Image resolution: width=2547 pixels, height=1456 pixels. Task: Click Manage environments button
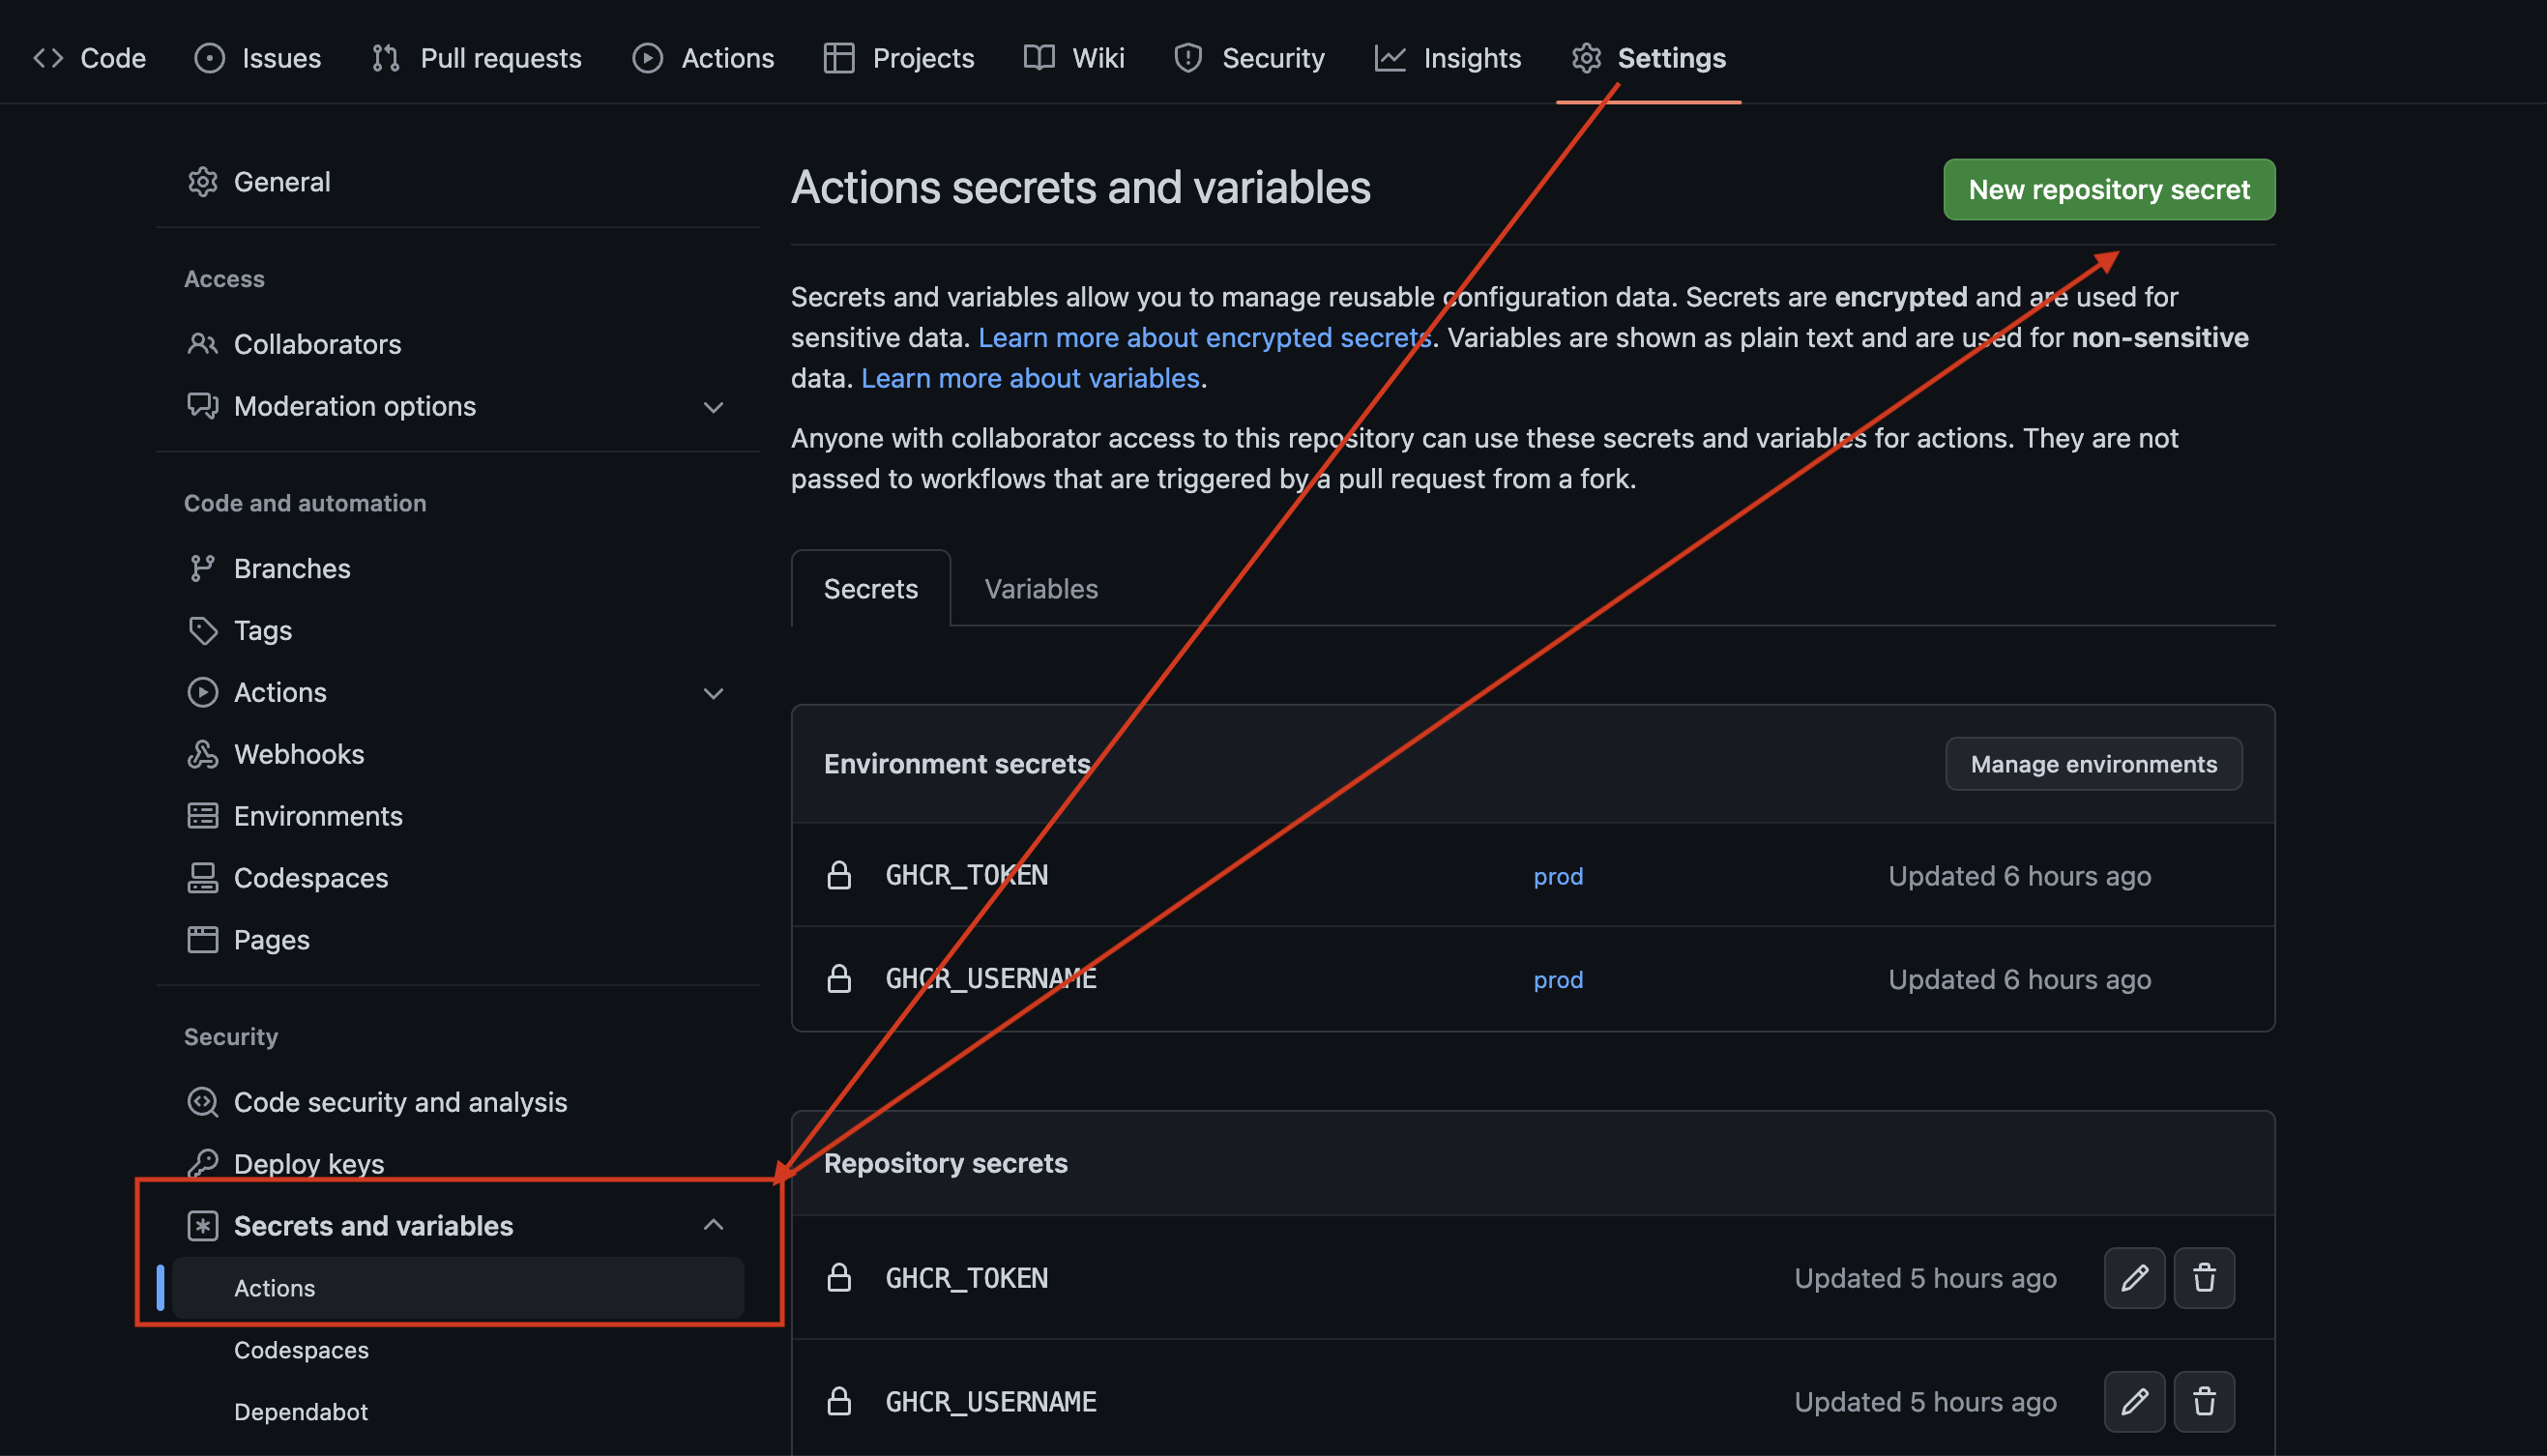click(2093, 763)
